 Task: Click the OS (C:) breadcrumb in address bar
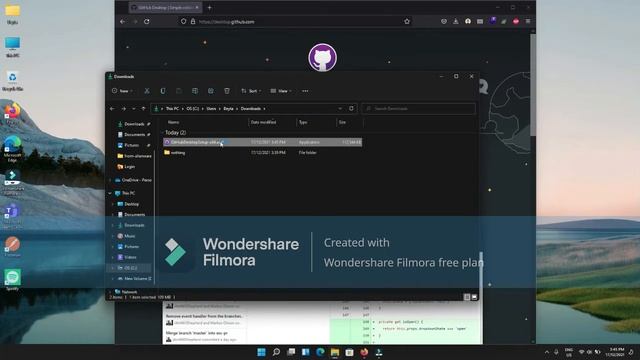coord(193,109)
